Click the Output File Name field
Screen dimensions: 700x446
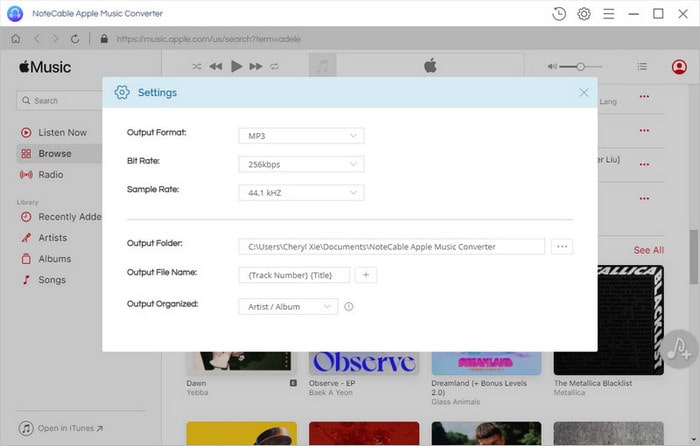click(x=294, y=275)
